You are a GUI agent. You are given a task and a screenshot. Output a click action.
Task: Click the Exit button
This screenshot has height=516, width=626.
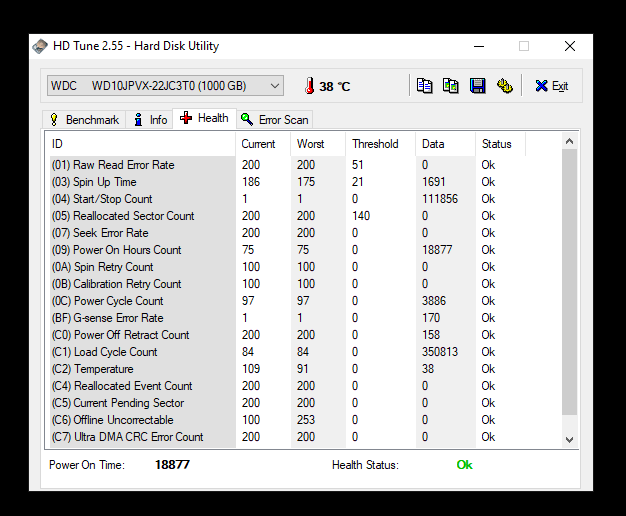coord(552,86)
